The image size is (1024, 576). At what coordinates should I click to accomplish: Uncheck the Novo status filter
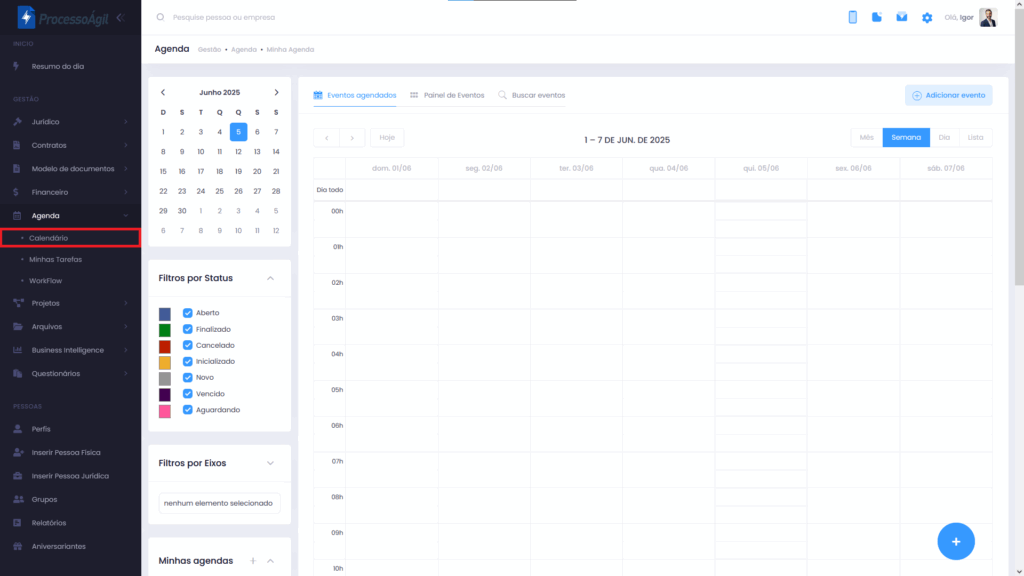click(187, 377)
